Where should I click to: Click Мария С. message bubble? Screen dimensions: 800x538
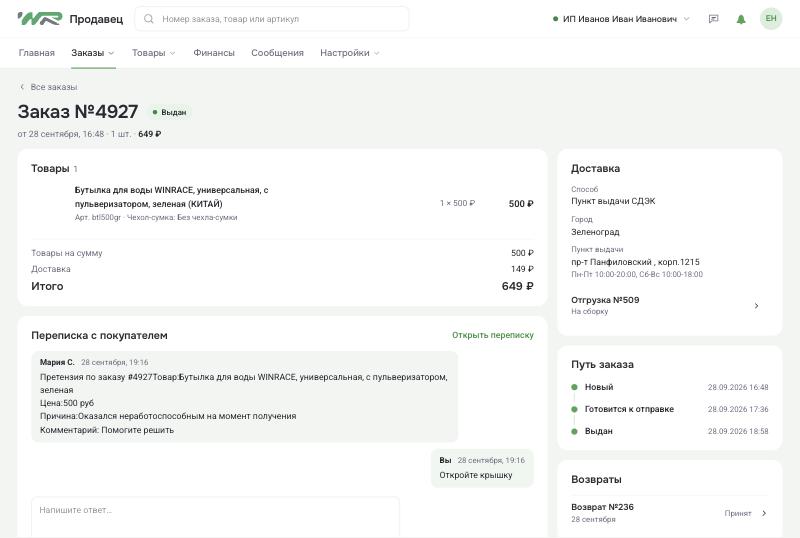244,396
